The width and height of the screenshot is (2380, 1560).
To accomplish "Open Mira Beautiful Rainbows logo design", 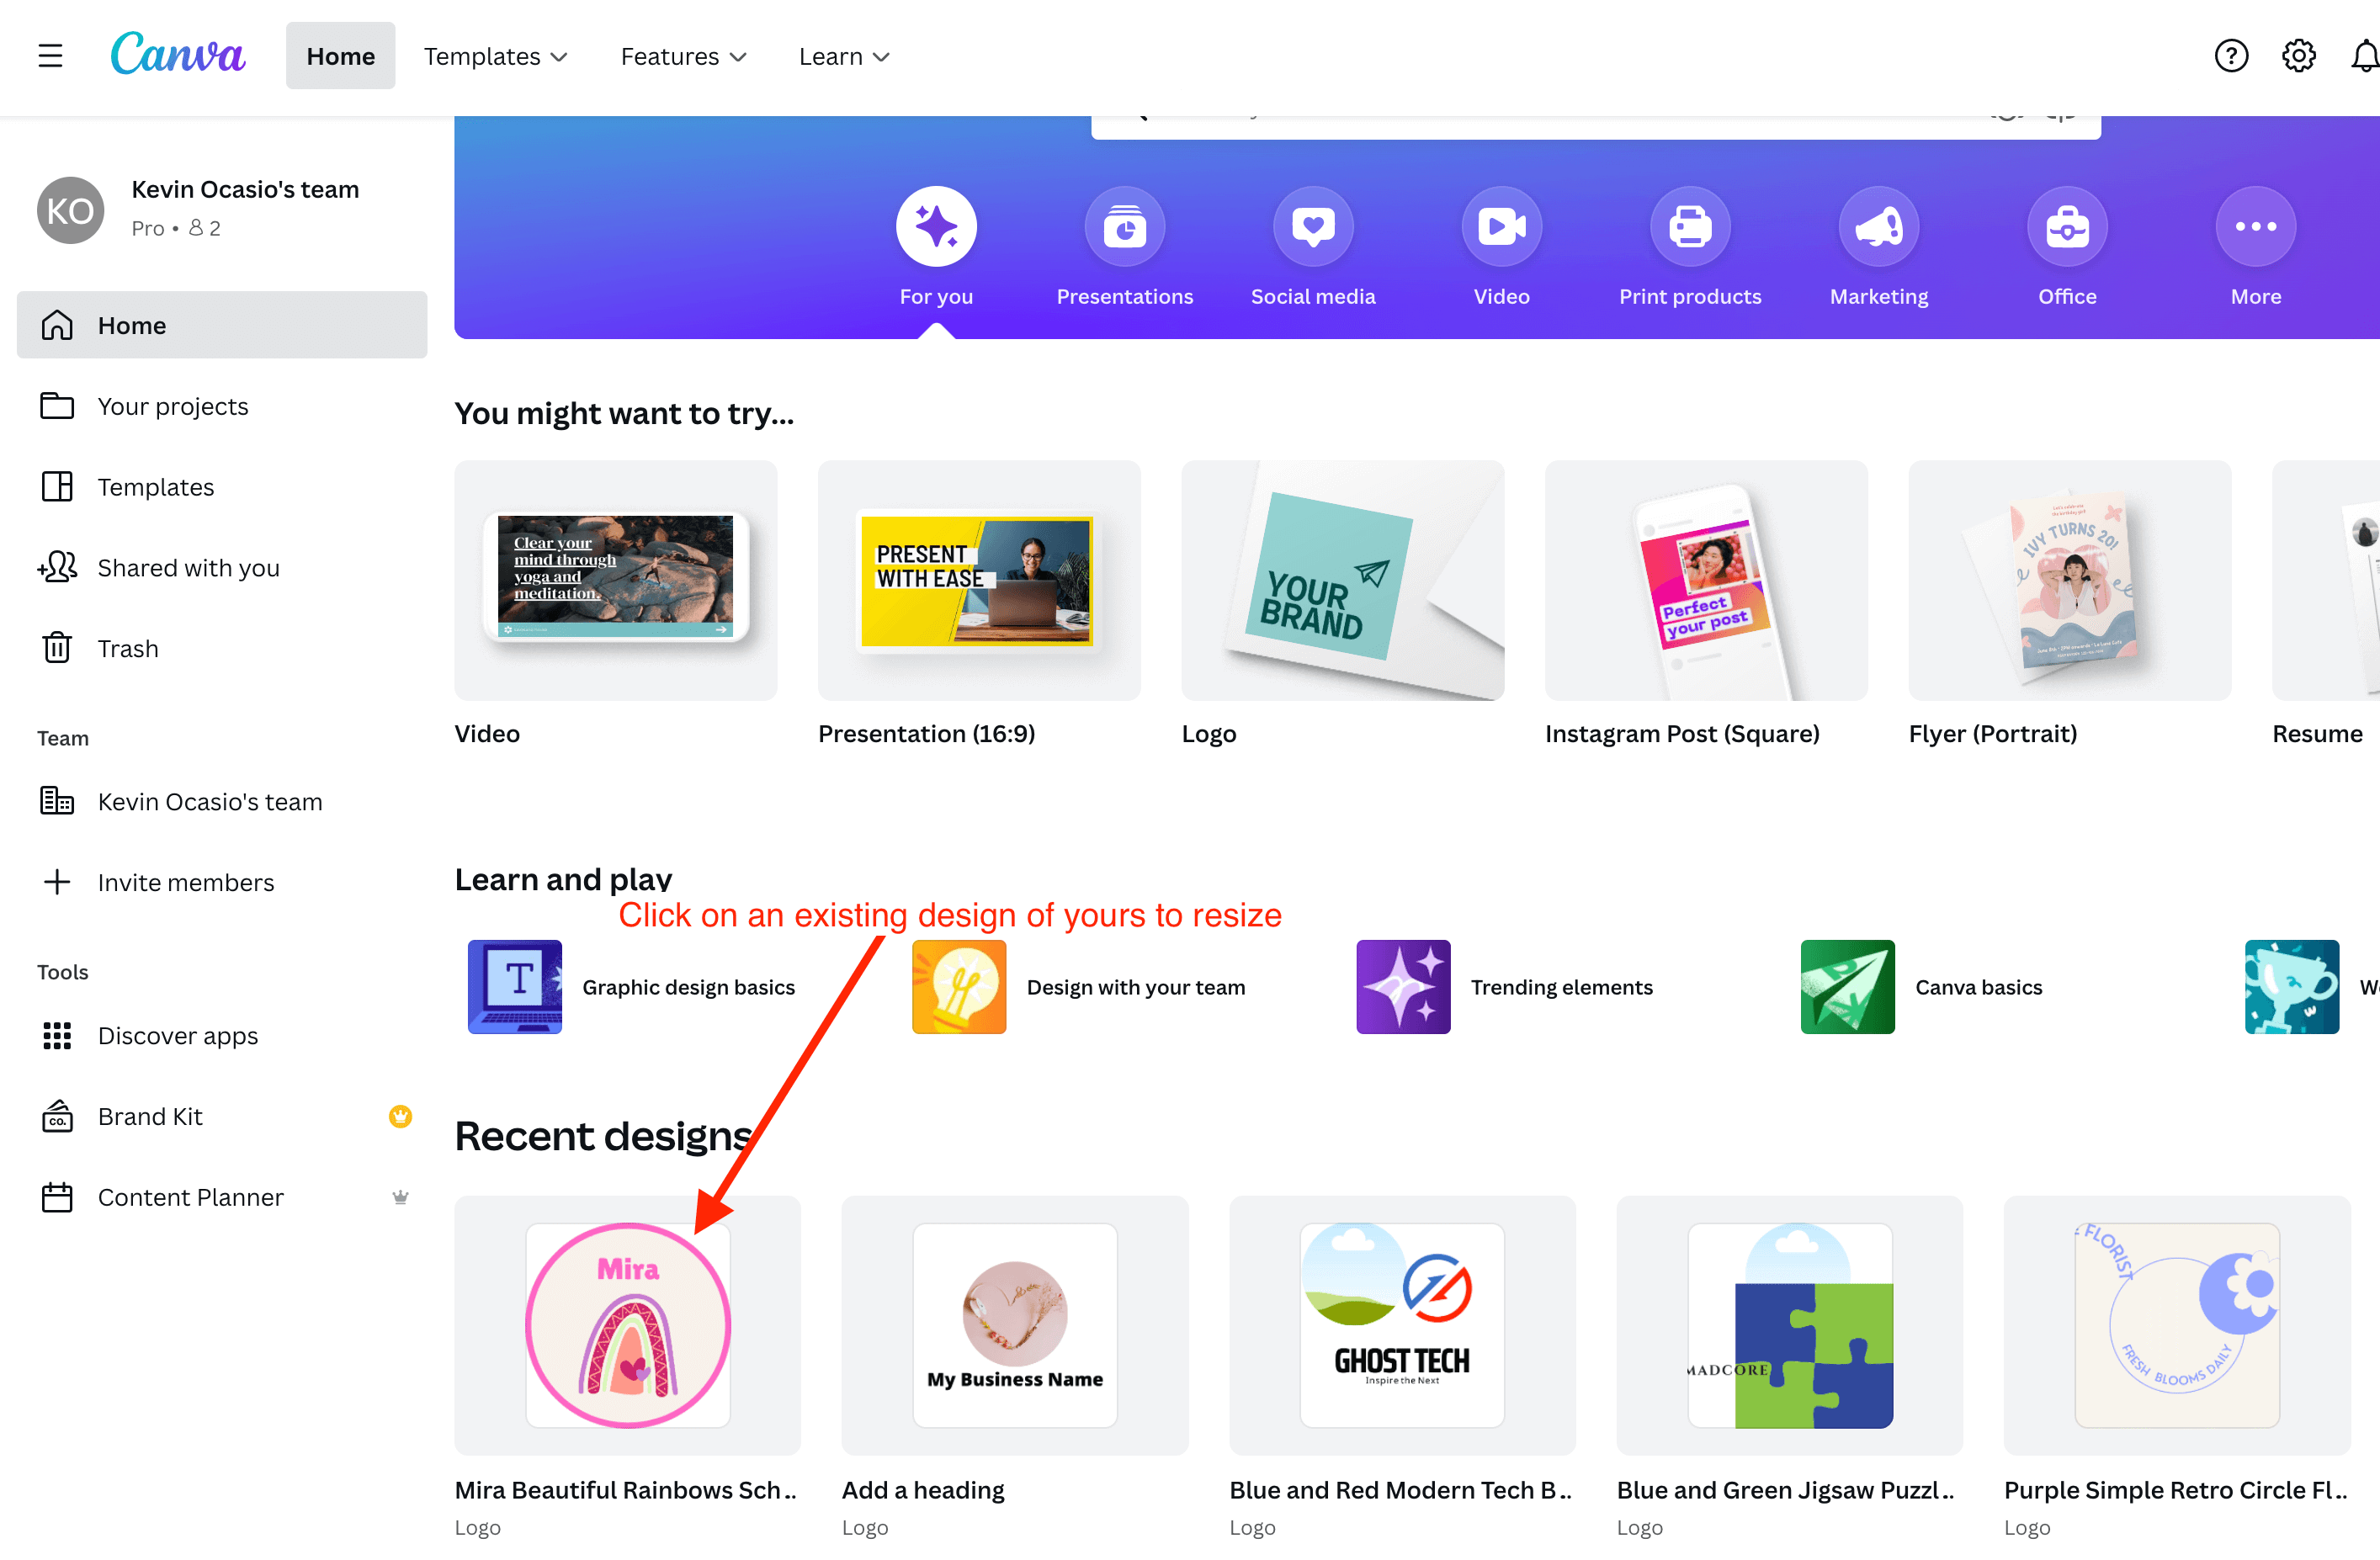I will coord(628,1325).
